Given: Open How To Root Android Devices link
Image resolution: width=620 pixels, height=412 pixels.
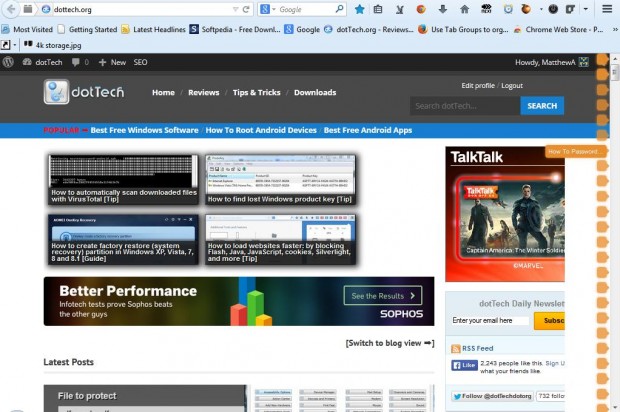Looking at the screenshot, I should pyautogui.click(x=261, y=130).
